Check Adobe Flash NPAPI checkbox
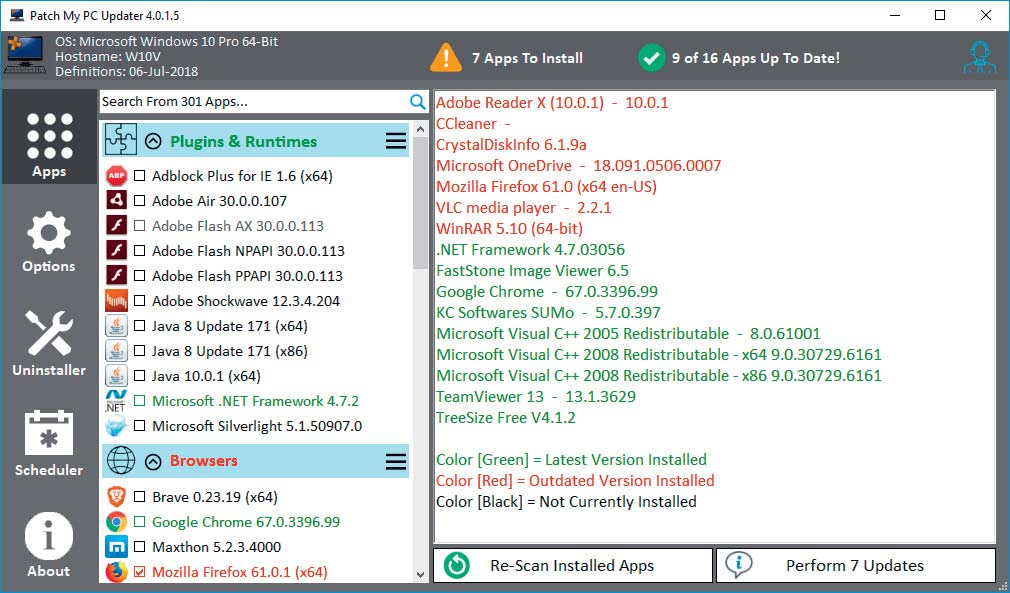Viewport: 1010px width, 593px height. (139, 251)
